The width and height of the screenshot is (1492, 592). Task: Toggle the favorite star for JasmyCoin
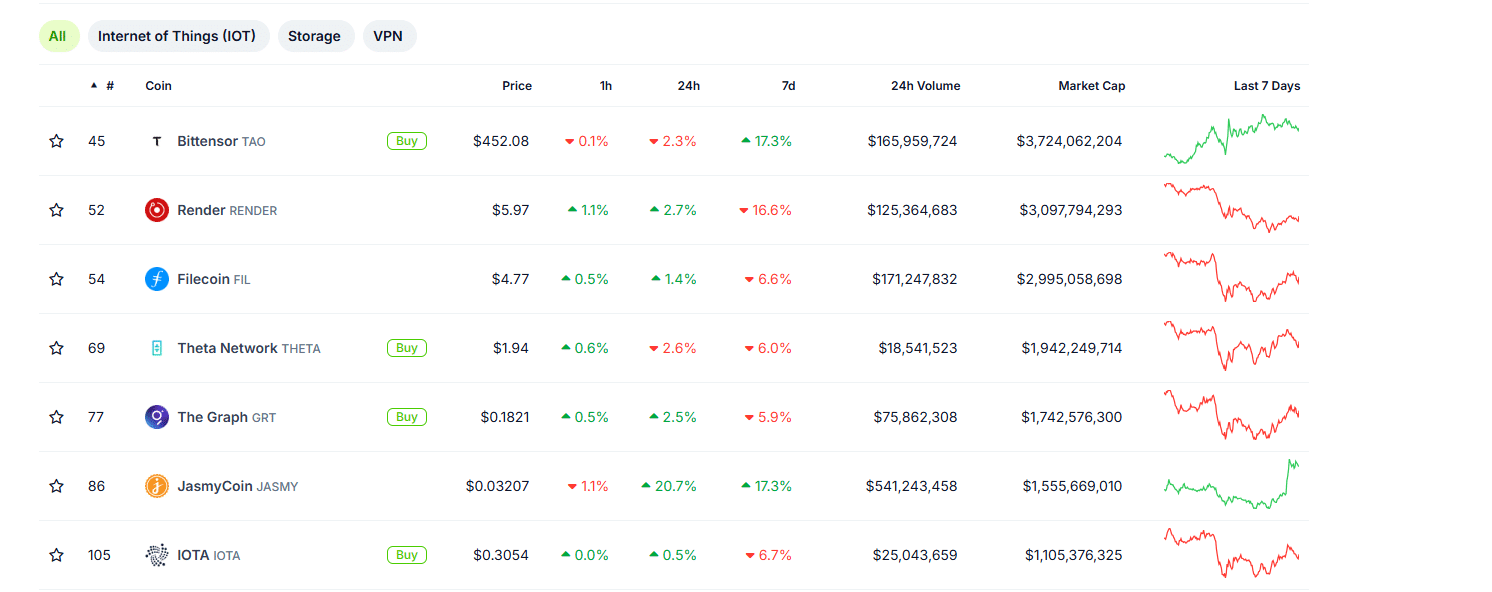tap(57, 486)
